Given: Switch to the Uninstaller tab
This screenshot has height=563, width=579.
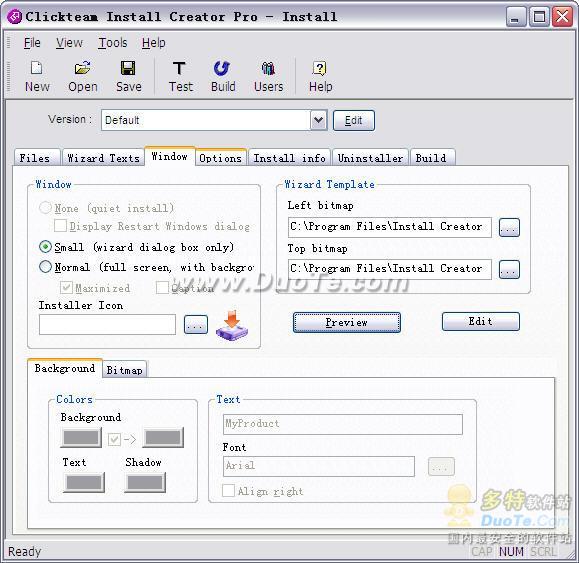Looking at the screenshot, I should 370,158.
